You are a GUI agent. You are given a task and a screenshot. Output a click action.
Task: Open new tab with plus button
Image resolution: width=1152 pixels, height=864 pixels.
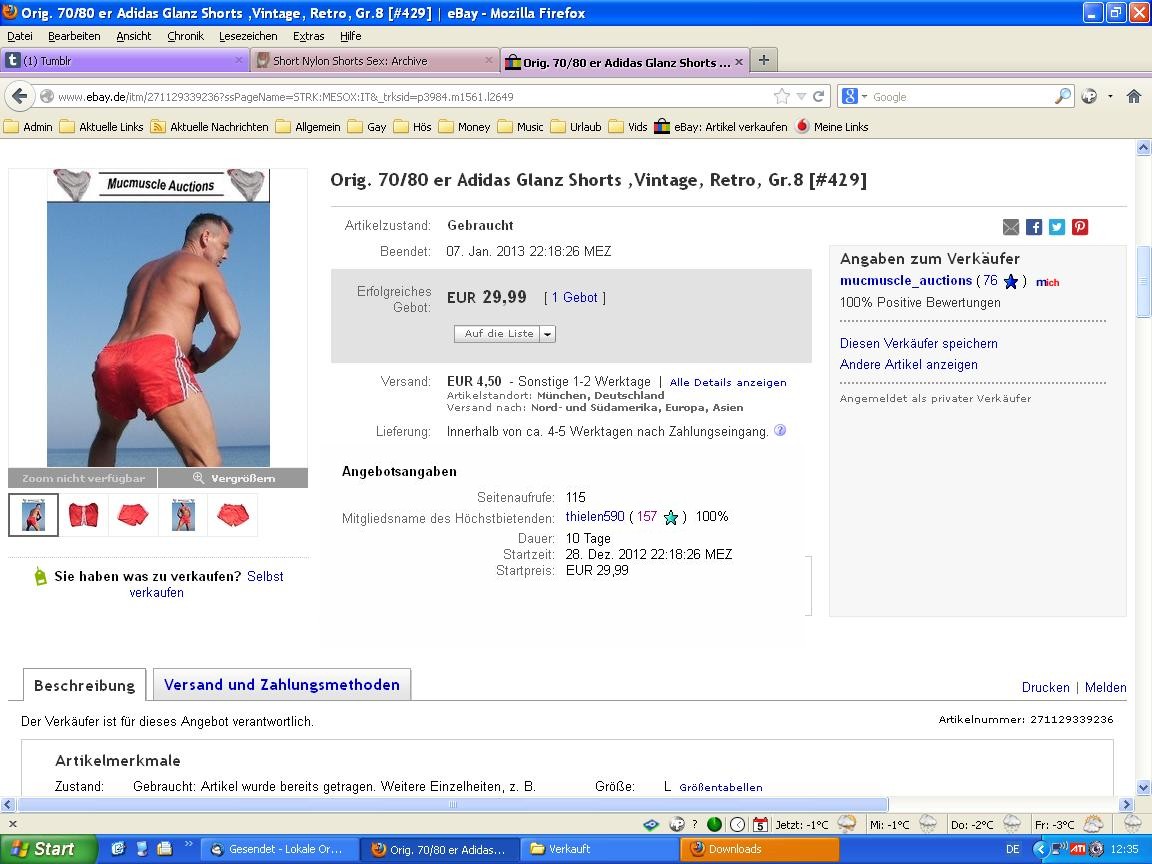pyautogui.click(x=763, y=60)
